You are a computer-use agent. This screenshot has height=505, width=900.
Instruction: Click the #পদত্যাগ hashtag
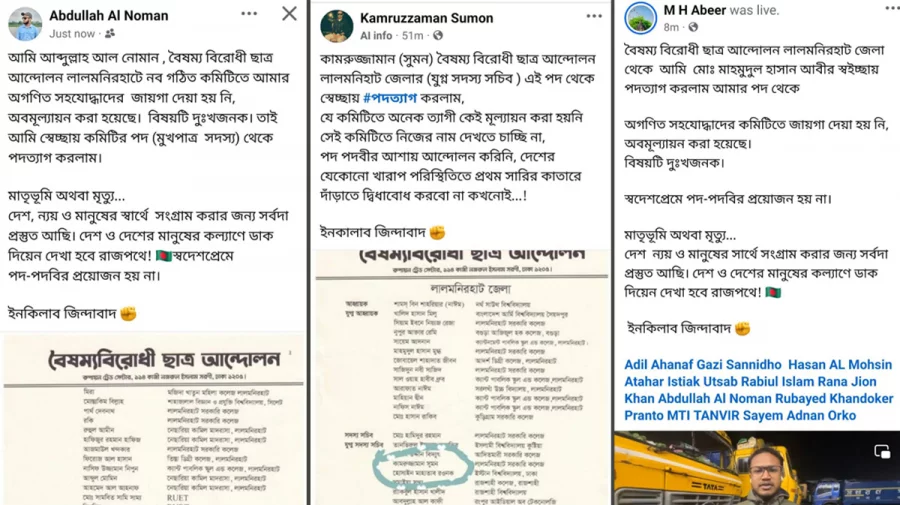click(x=390, y=98)
